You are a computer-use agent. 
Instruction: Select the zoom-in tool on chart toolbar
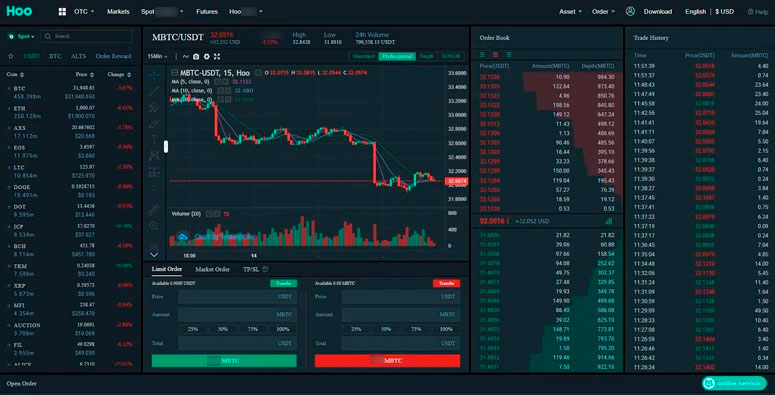pos(154,225)
